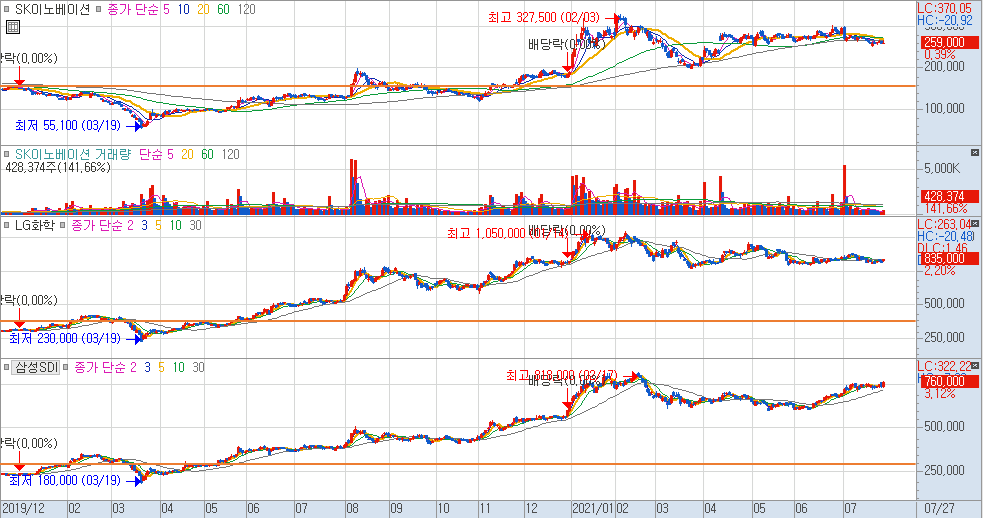Image resolution: width=983 pixels, height=518 pixels.
Task: Select the 3-day average in 삼성SDI panel
Action: point(147,367)
